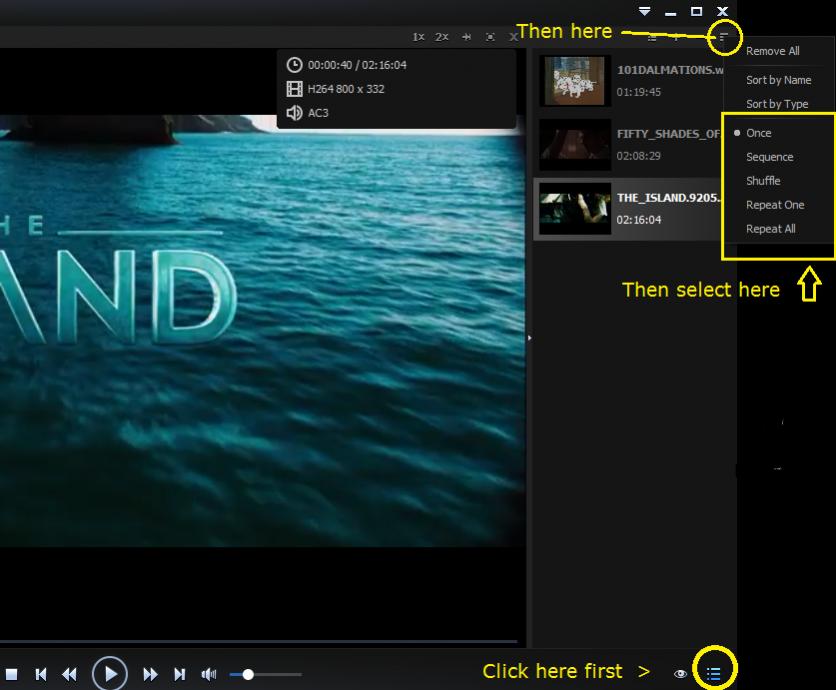
Task: Click the seek progress bar
Action: (259, 641)
